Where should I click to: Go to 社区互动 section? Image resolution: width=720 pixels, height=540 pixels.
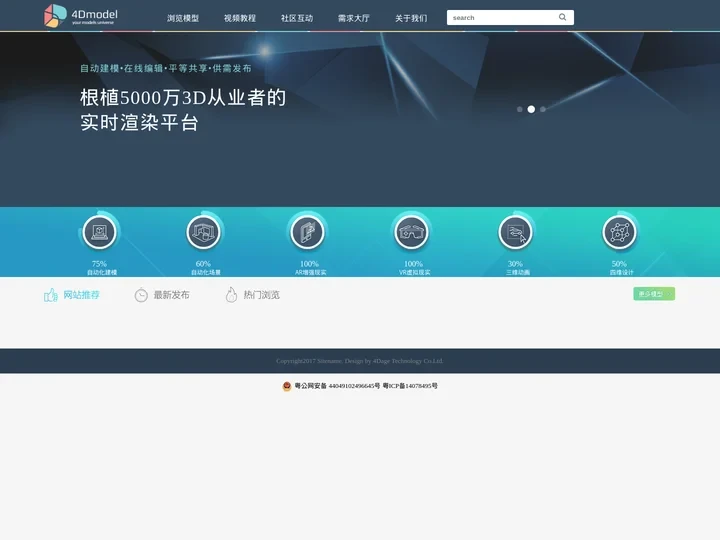(297, 18)
